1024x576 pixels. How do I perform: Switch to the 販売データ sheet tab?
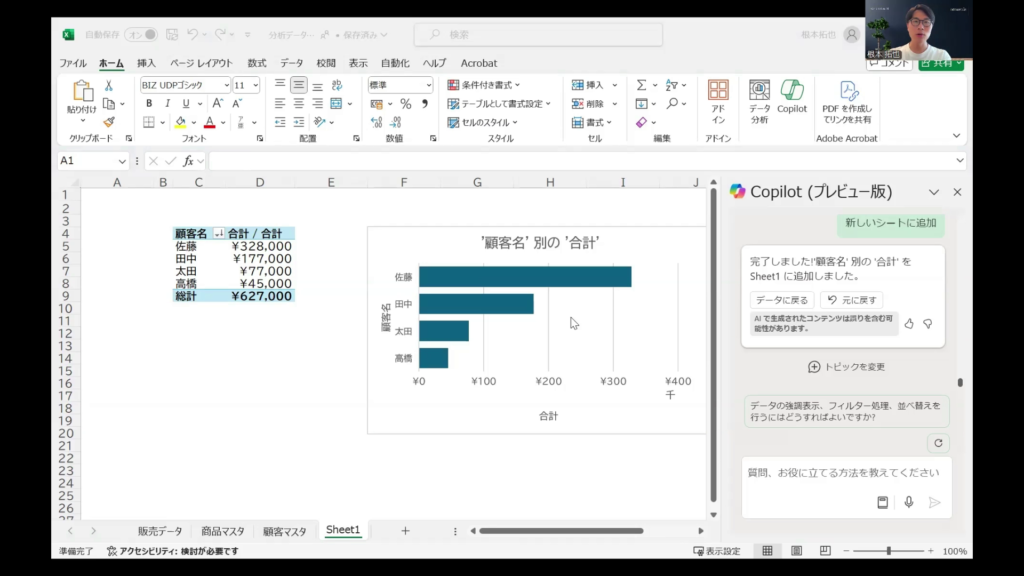(x=160, y=531)
